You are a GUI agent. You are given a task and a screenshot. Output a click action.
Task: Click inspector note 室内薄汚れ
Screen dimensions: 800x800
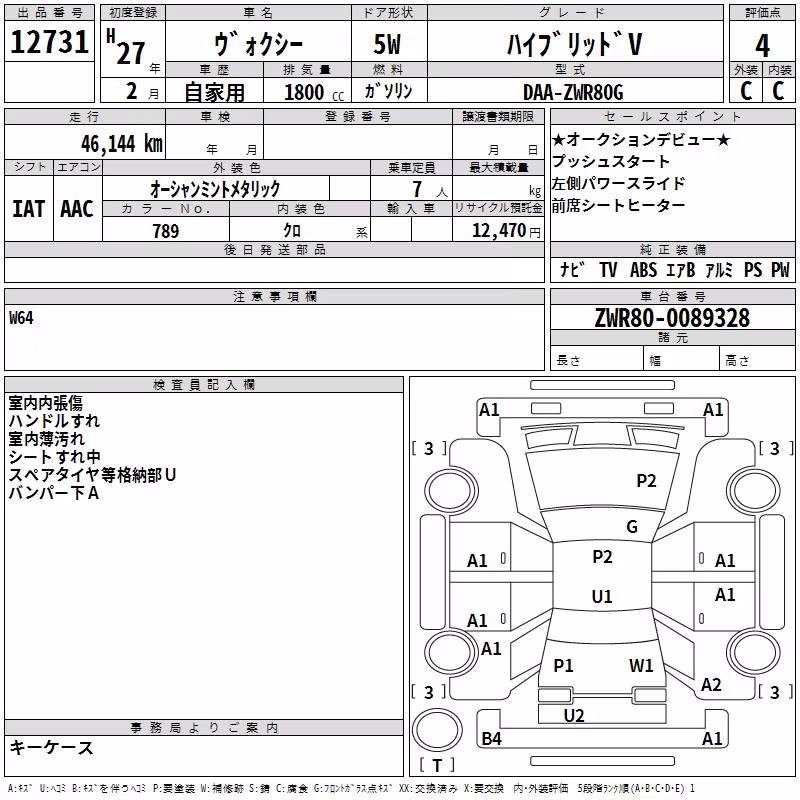pyautogui.click(x=46, y=439)
